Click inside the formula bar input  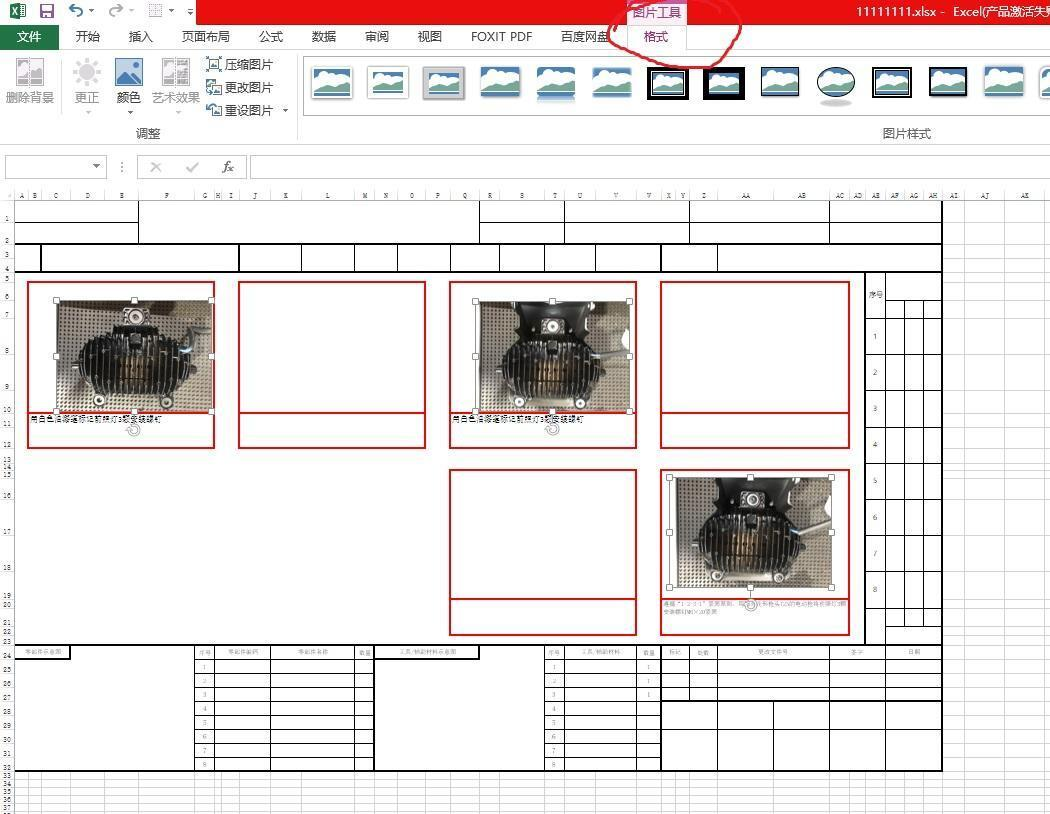pyautogui.click(x=640, y=167)
